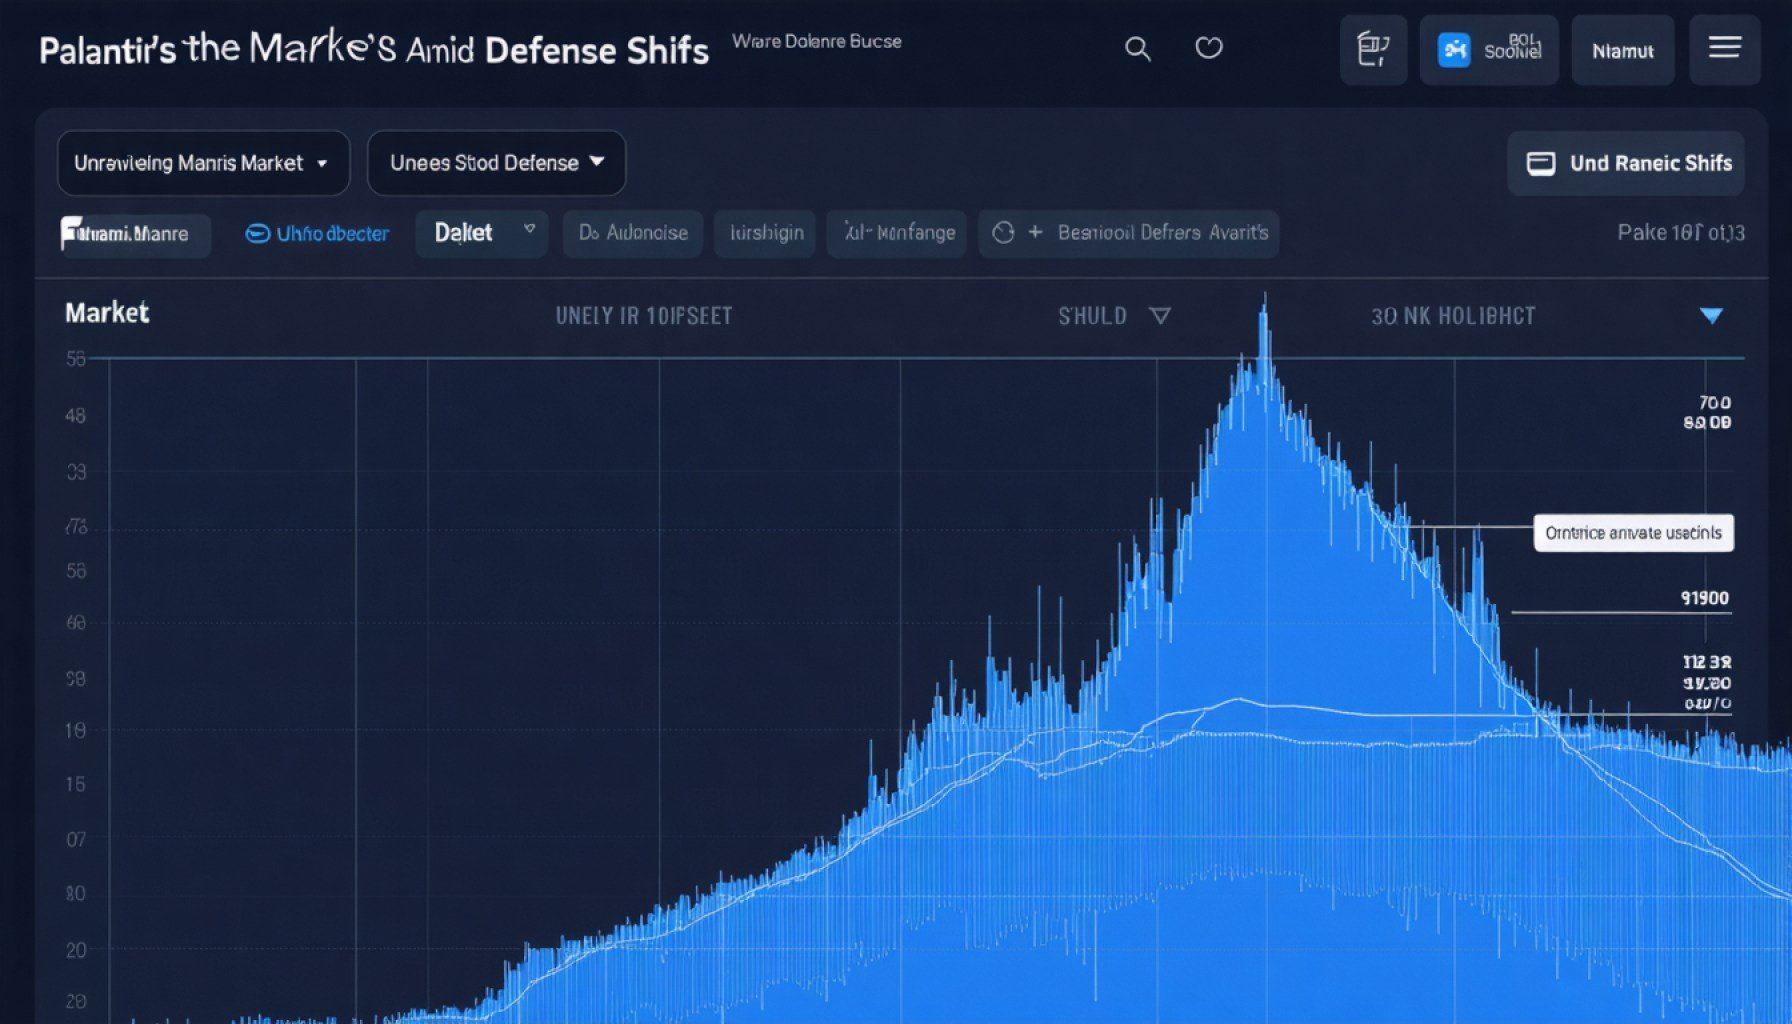This screenshot has width=1792, height=1024.
Task: Click the Und Raneic Shifs button
Action: [x=1626, y=163]
